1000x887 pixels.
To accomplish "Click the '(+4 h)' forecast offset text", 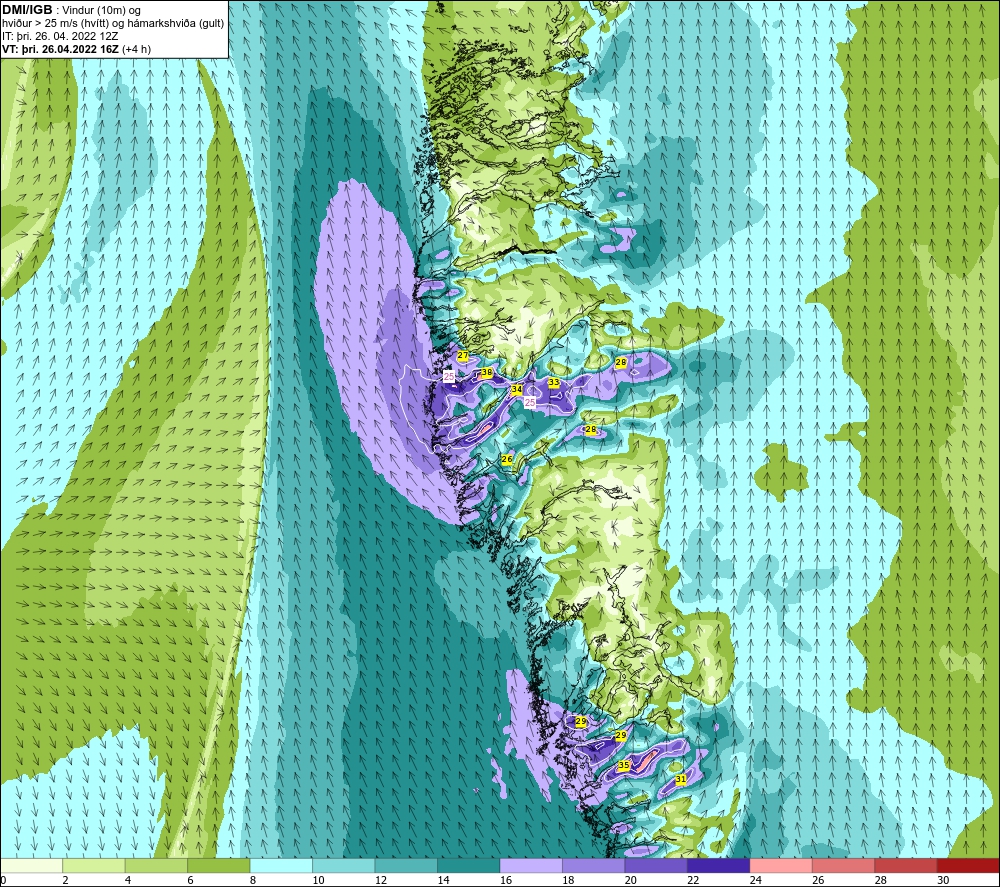I will click(136, 49).
